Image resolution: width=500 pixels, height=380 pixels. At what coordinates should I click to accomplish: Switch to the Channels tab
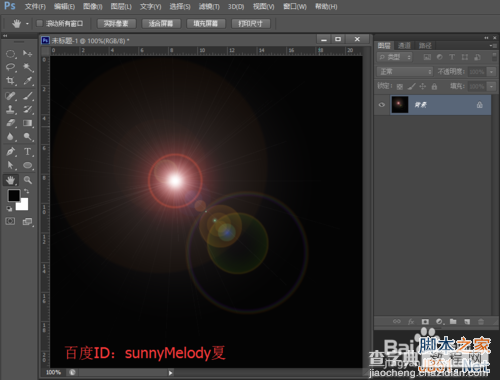(404, 46)
